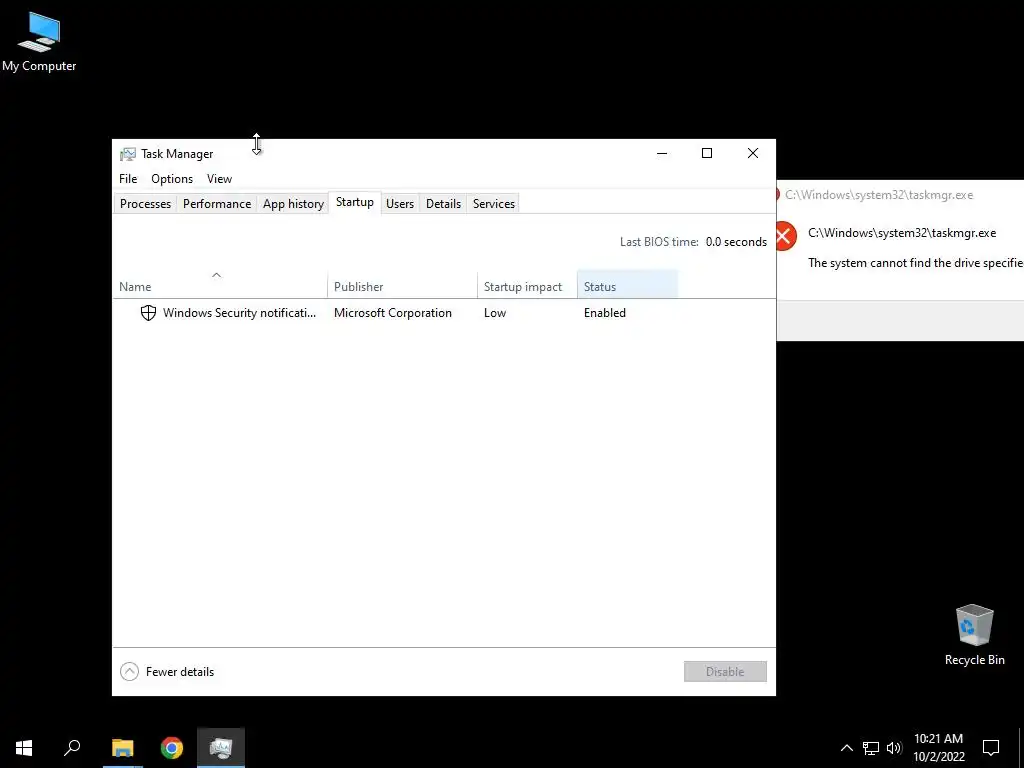1024x768 pixels.
Task: Open the Windows Start menu
Action: tap(24, 748)
